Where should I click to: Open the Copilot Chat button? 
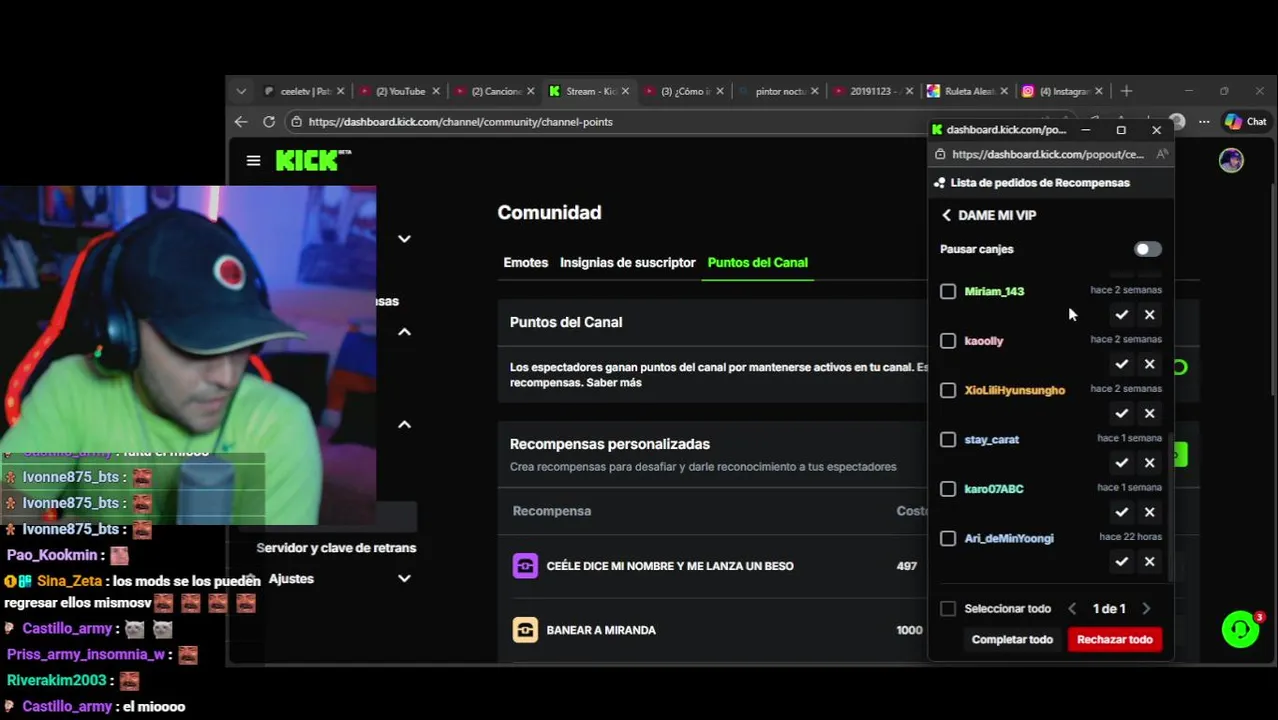click(1246, 122)
